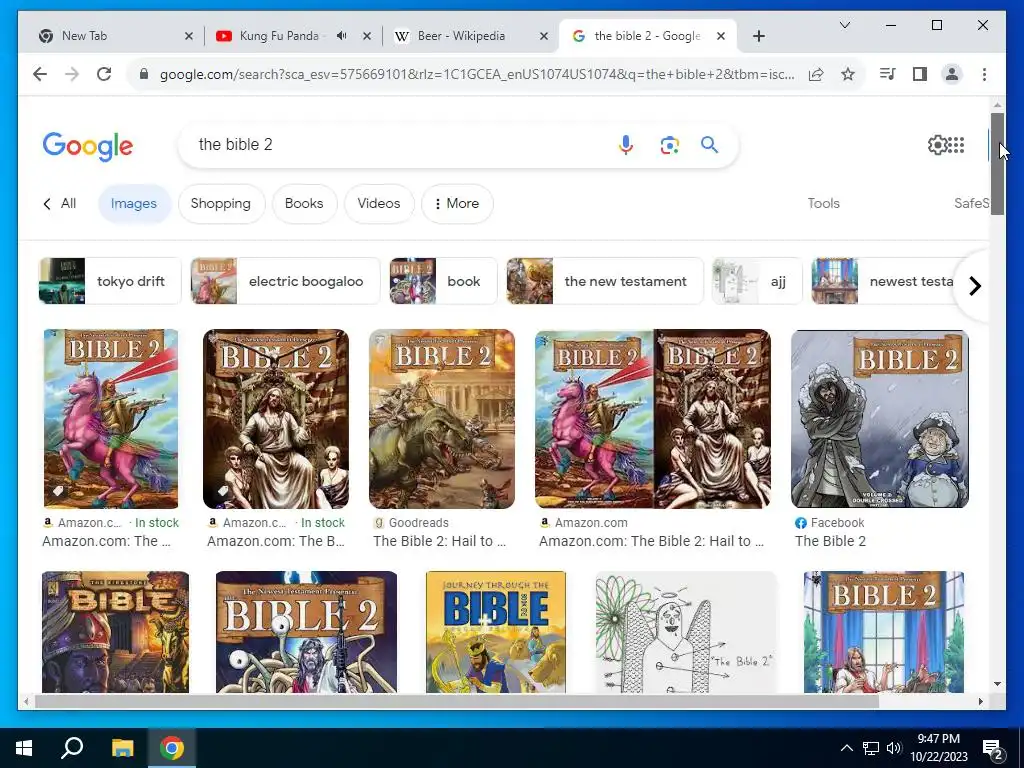Open pink unicorn Bible 2 image

point(110,419)
